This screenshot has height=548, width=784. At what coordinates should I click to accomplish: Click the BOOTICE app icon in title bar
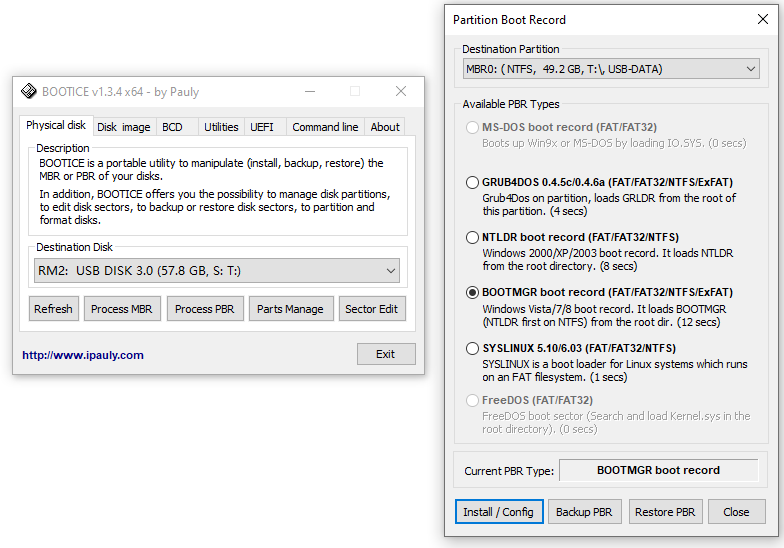pyautogui.click(x=28, y=91)
